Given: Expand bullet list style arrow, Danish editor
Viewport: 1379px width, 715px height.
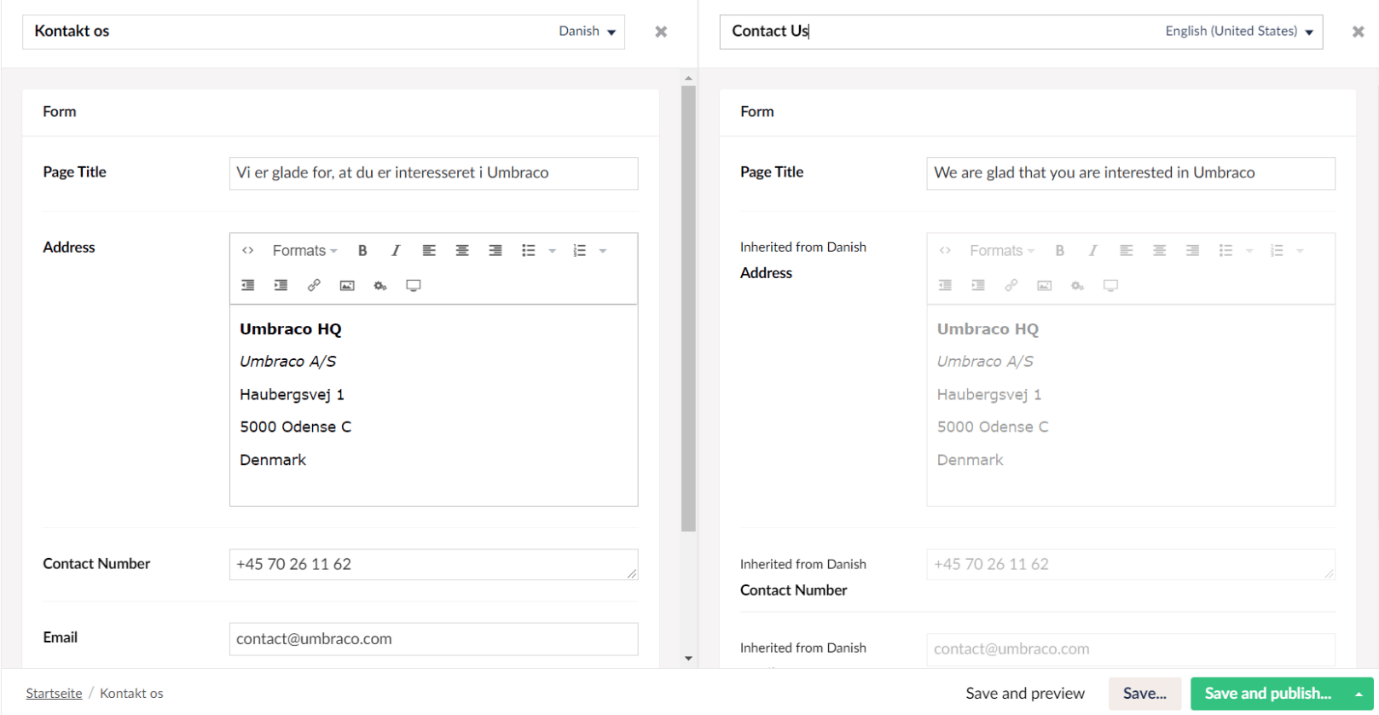Looking at the screenshot, I should point(552,251).
